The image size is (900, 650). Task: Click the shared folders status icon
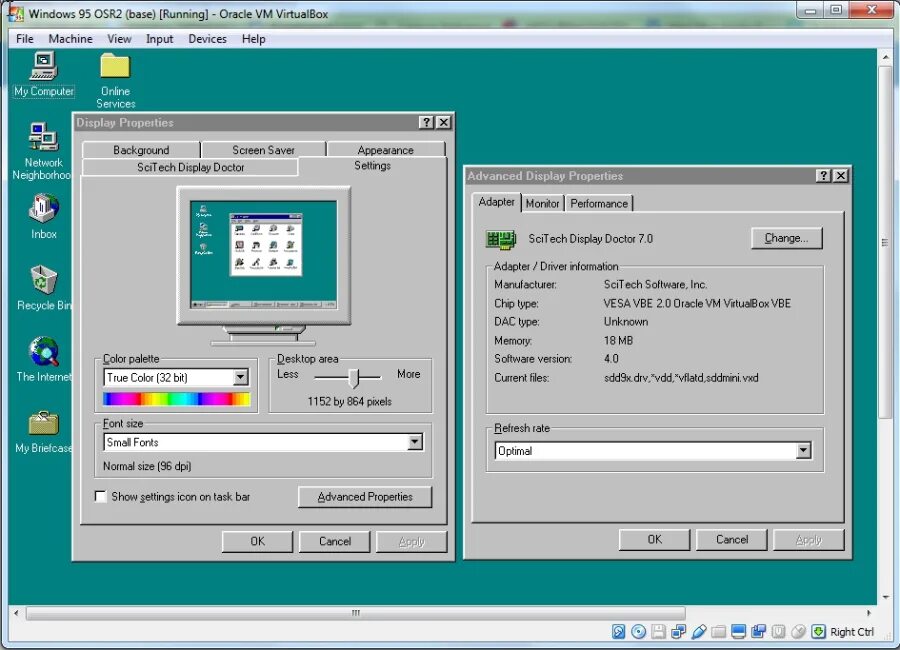[719, 632]
